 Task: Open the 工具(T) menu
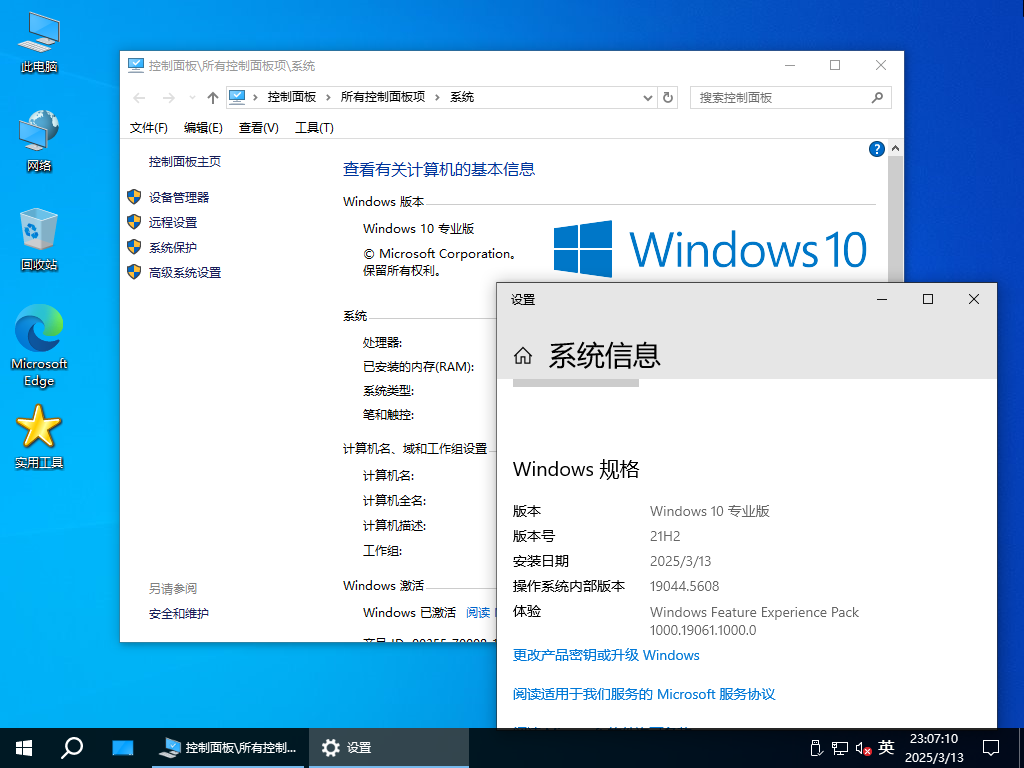314,128
